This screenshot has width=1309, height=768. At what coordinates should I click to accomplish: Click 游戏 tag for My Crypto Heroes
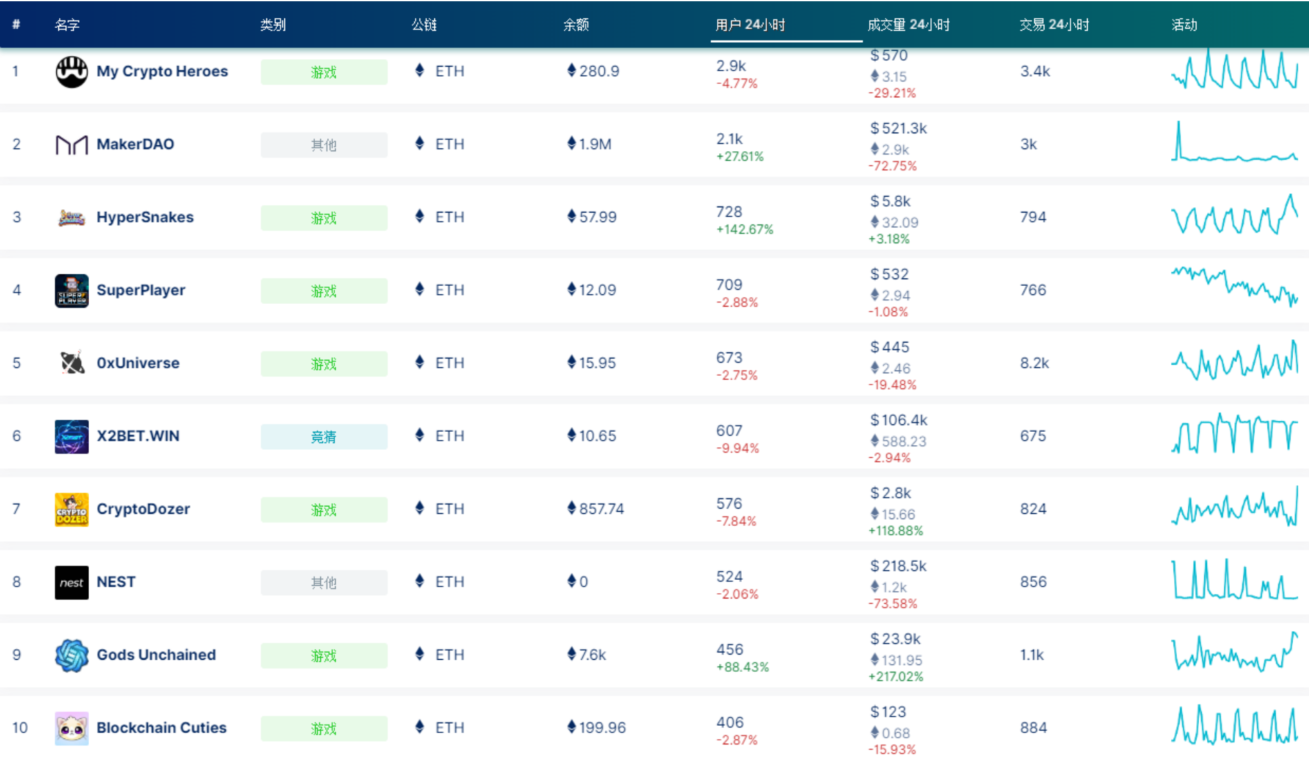pos(324,72)
